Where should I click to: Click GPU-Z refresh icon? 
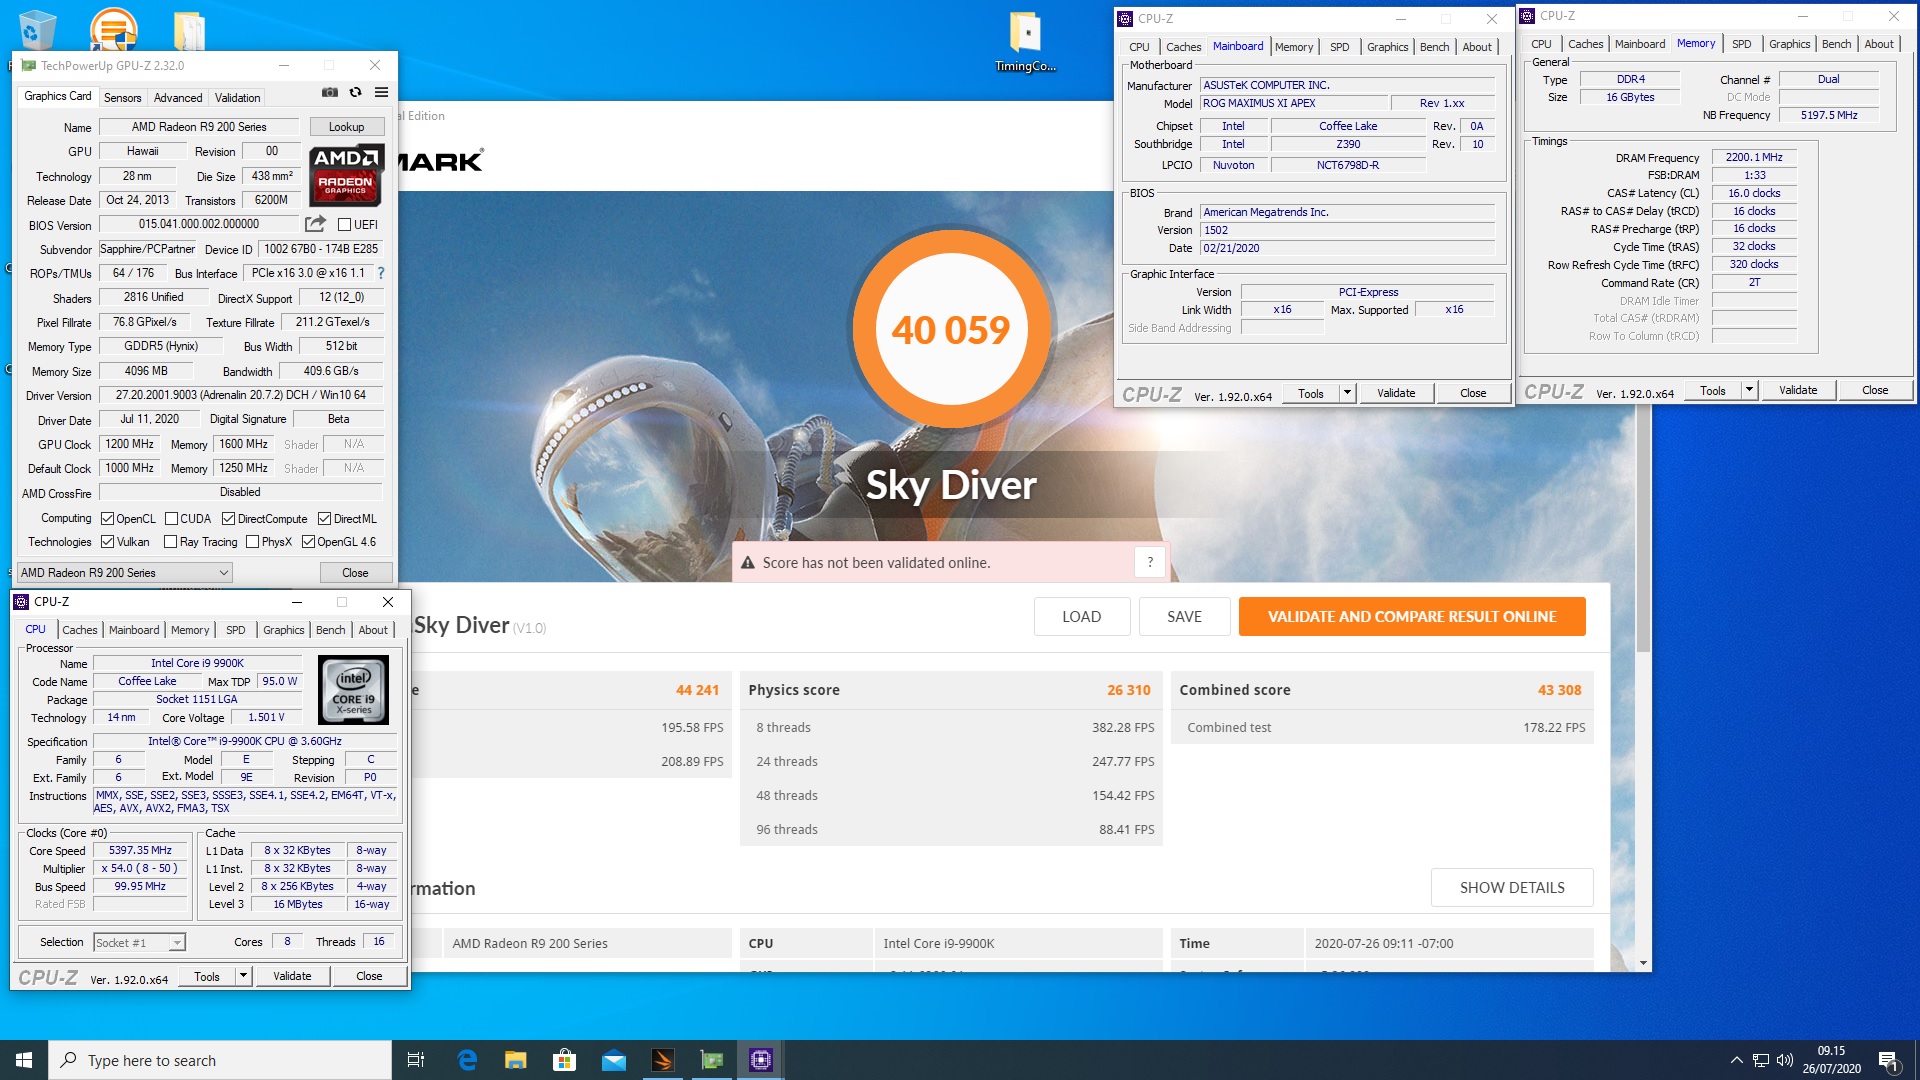click(x=355, y=93)
